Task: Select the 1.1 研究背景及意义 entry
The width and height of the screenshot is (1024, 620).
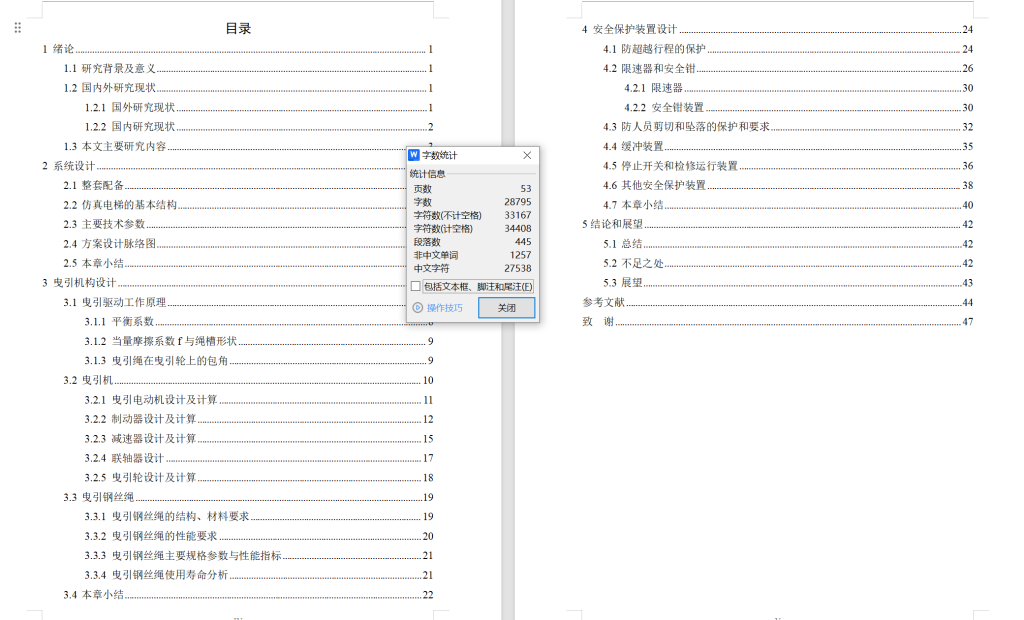Action: tap(91, 68)
